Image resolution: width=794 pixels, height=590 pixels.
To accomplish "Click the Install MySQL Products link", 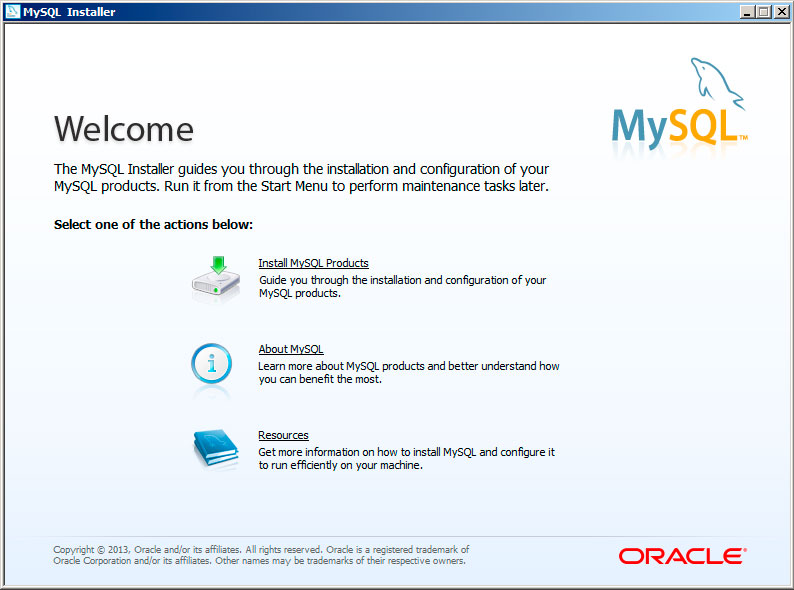I will coord(313,263).
